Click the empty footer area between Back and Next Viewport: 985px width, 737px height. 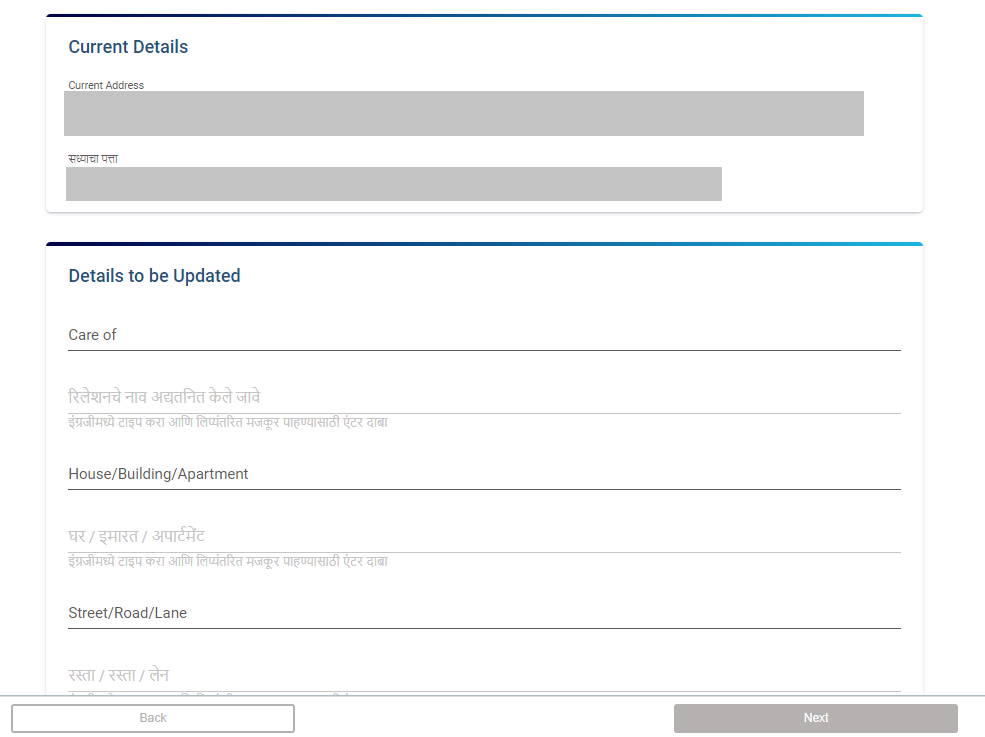tap(484, 718)
